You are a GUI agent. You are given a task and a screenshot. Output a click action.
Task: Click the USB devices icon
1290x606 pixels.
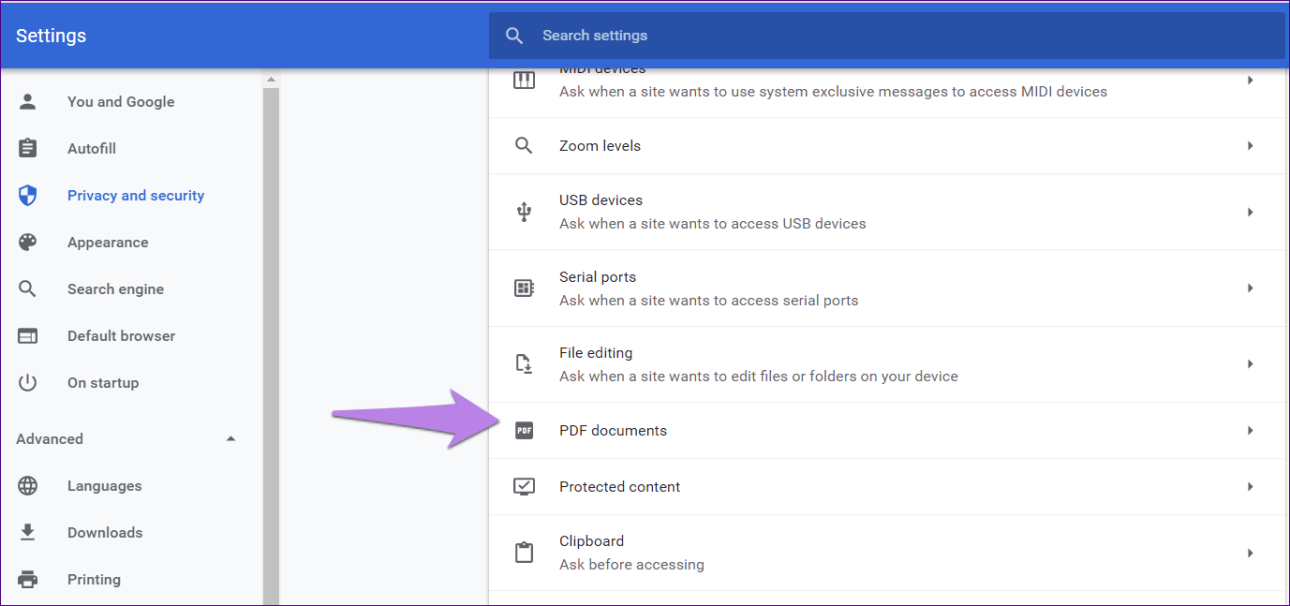pos(524,212)
